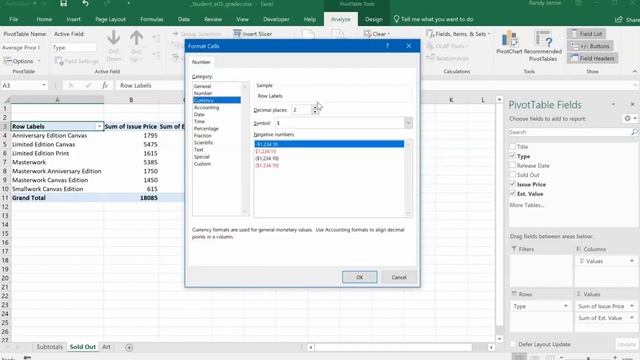Click the Share icon

click(x=619, y=19)
